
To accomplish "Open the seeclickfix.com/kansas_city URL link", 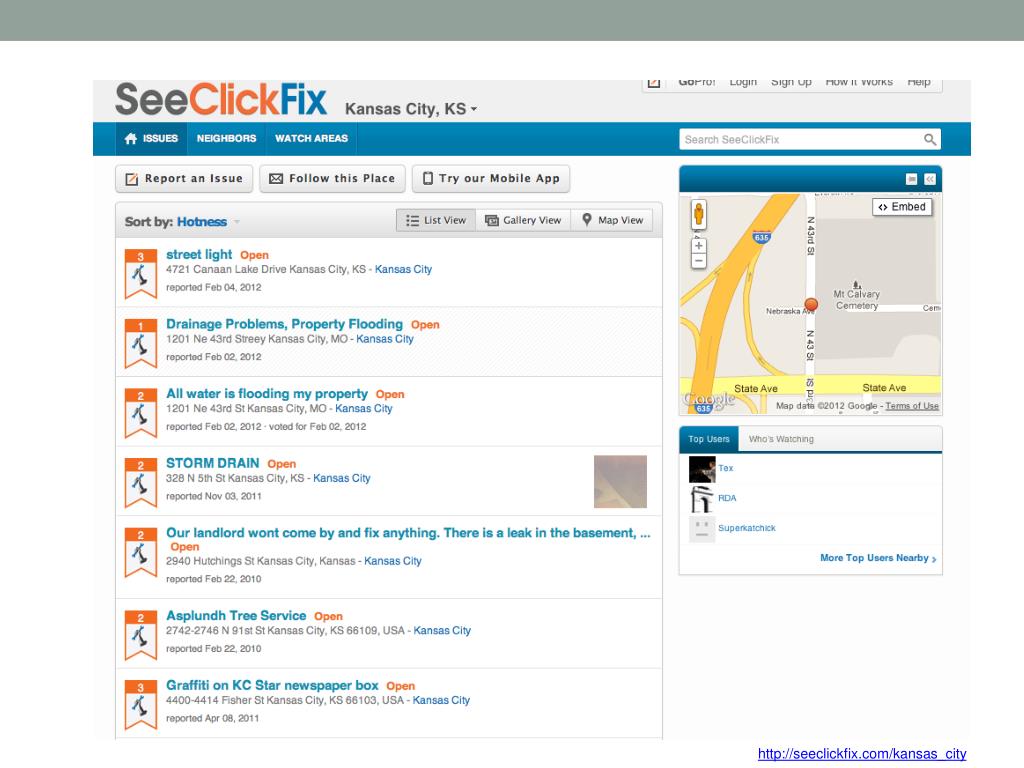I will click(862, 754).
